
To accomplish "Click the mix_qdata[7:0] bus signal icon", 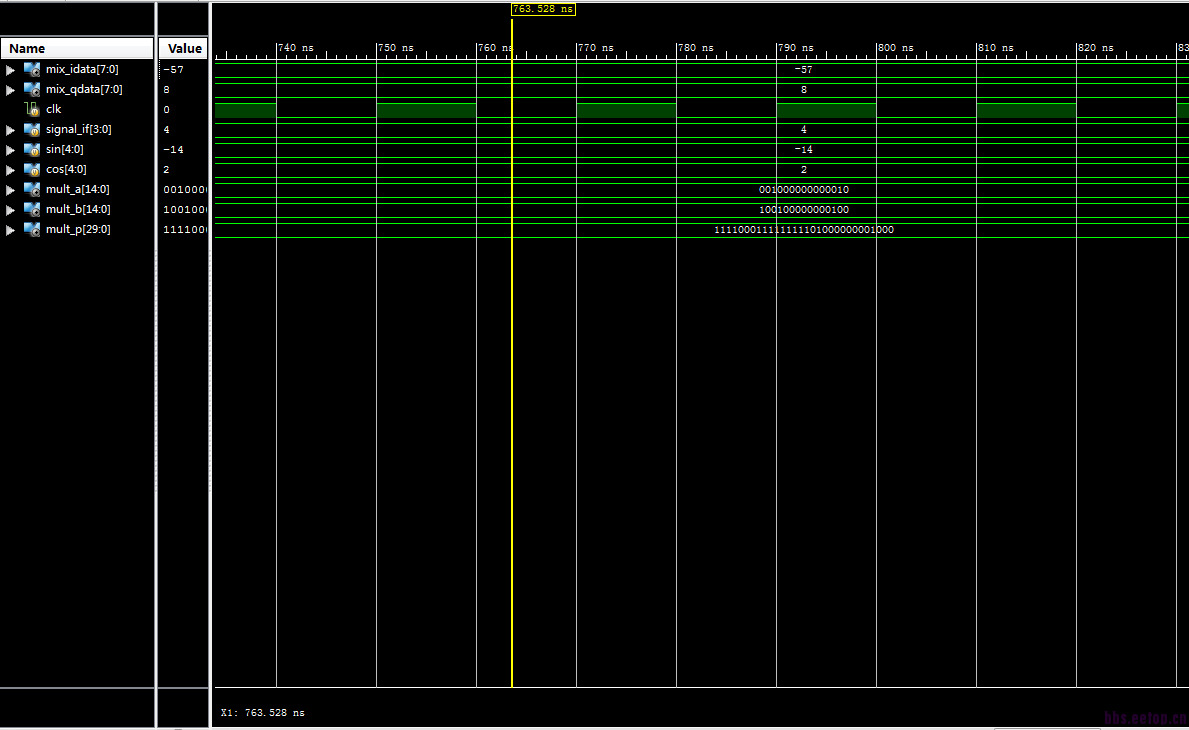I will click(32, 89).
